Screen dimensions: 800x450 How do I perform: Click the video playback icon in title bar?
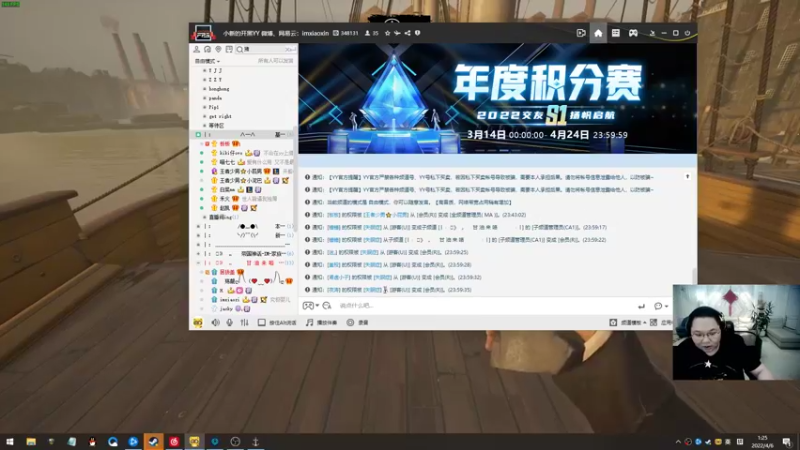coord(581,33)
